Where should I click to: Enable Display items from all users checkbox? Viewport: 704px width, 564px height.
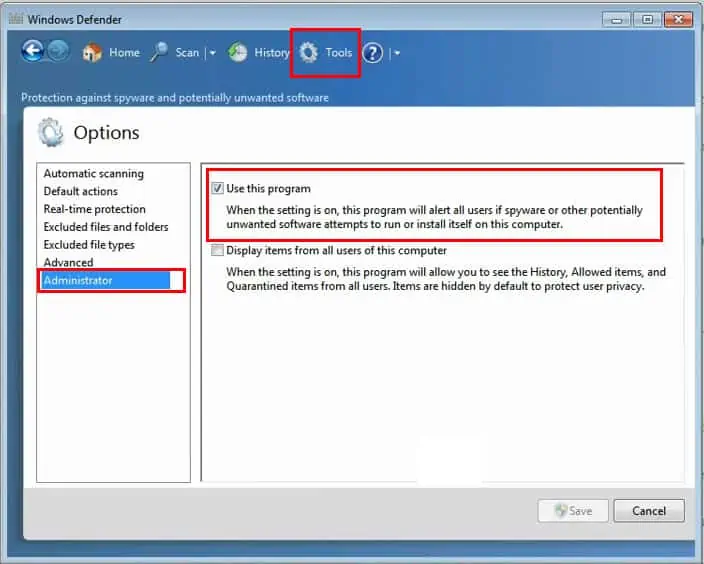click(217, 250)
